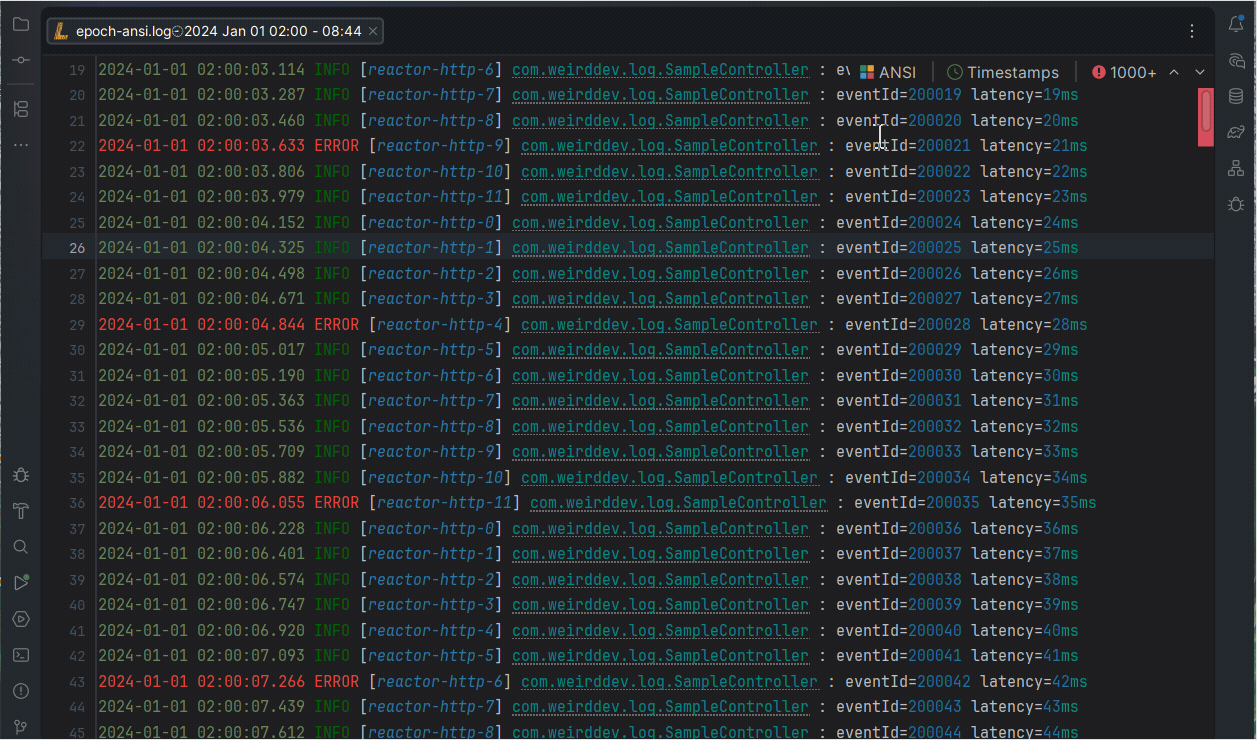Click eventId=200042 on line 43
The height and width of the screenshot is (740, 1257).
click(908, 681)
